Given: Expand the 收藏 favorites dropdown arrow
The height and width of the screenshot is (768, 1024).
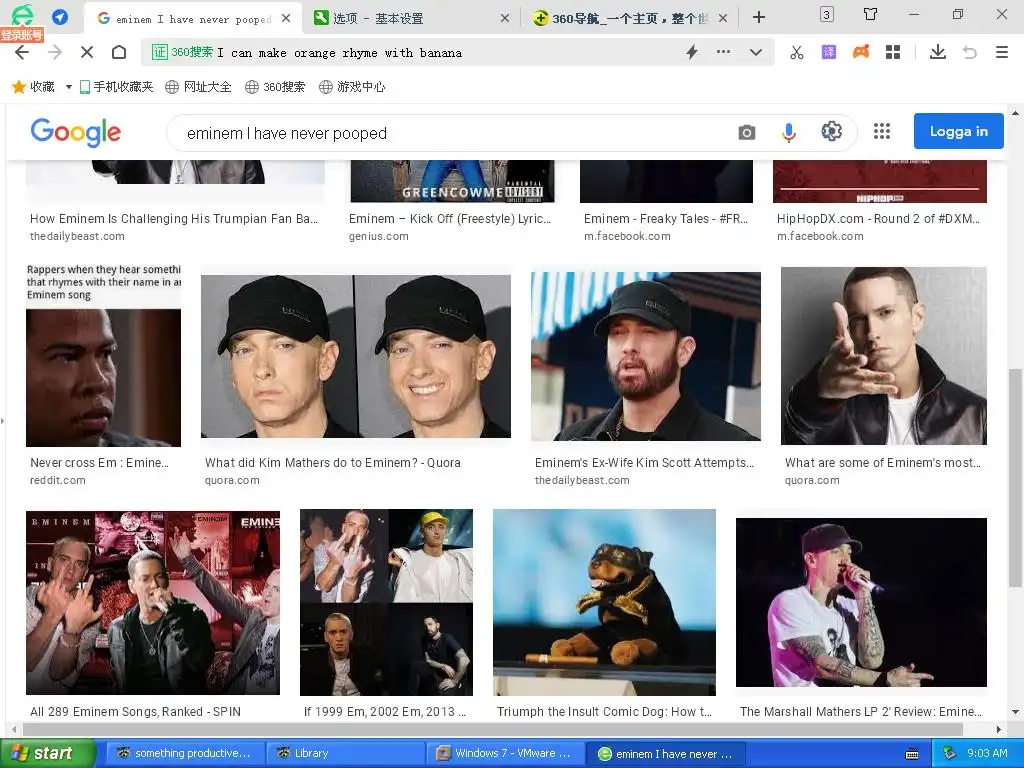Looking at the screenshot, I should [x=69, y=87].
